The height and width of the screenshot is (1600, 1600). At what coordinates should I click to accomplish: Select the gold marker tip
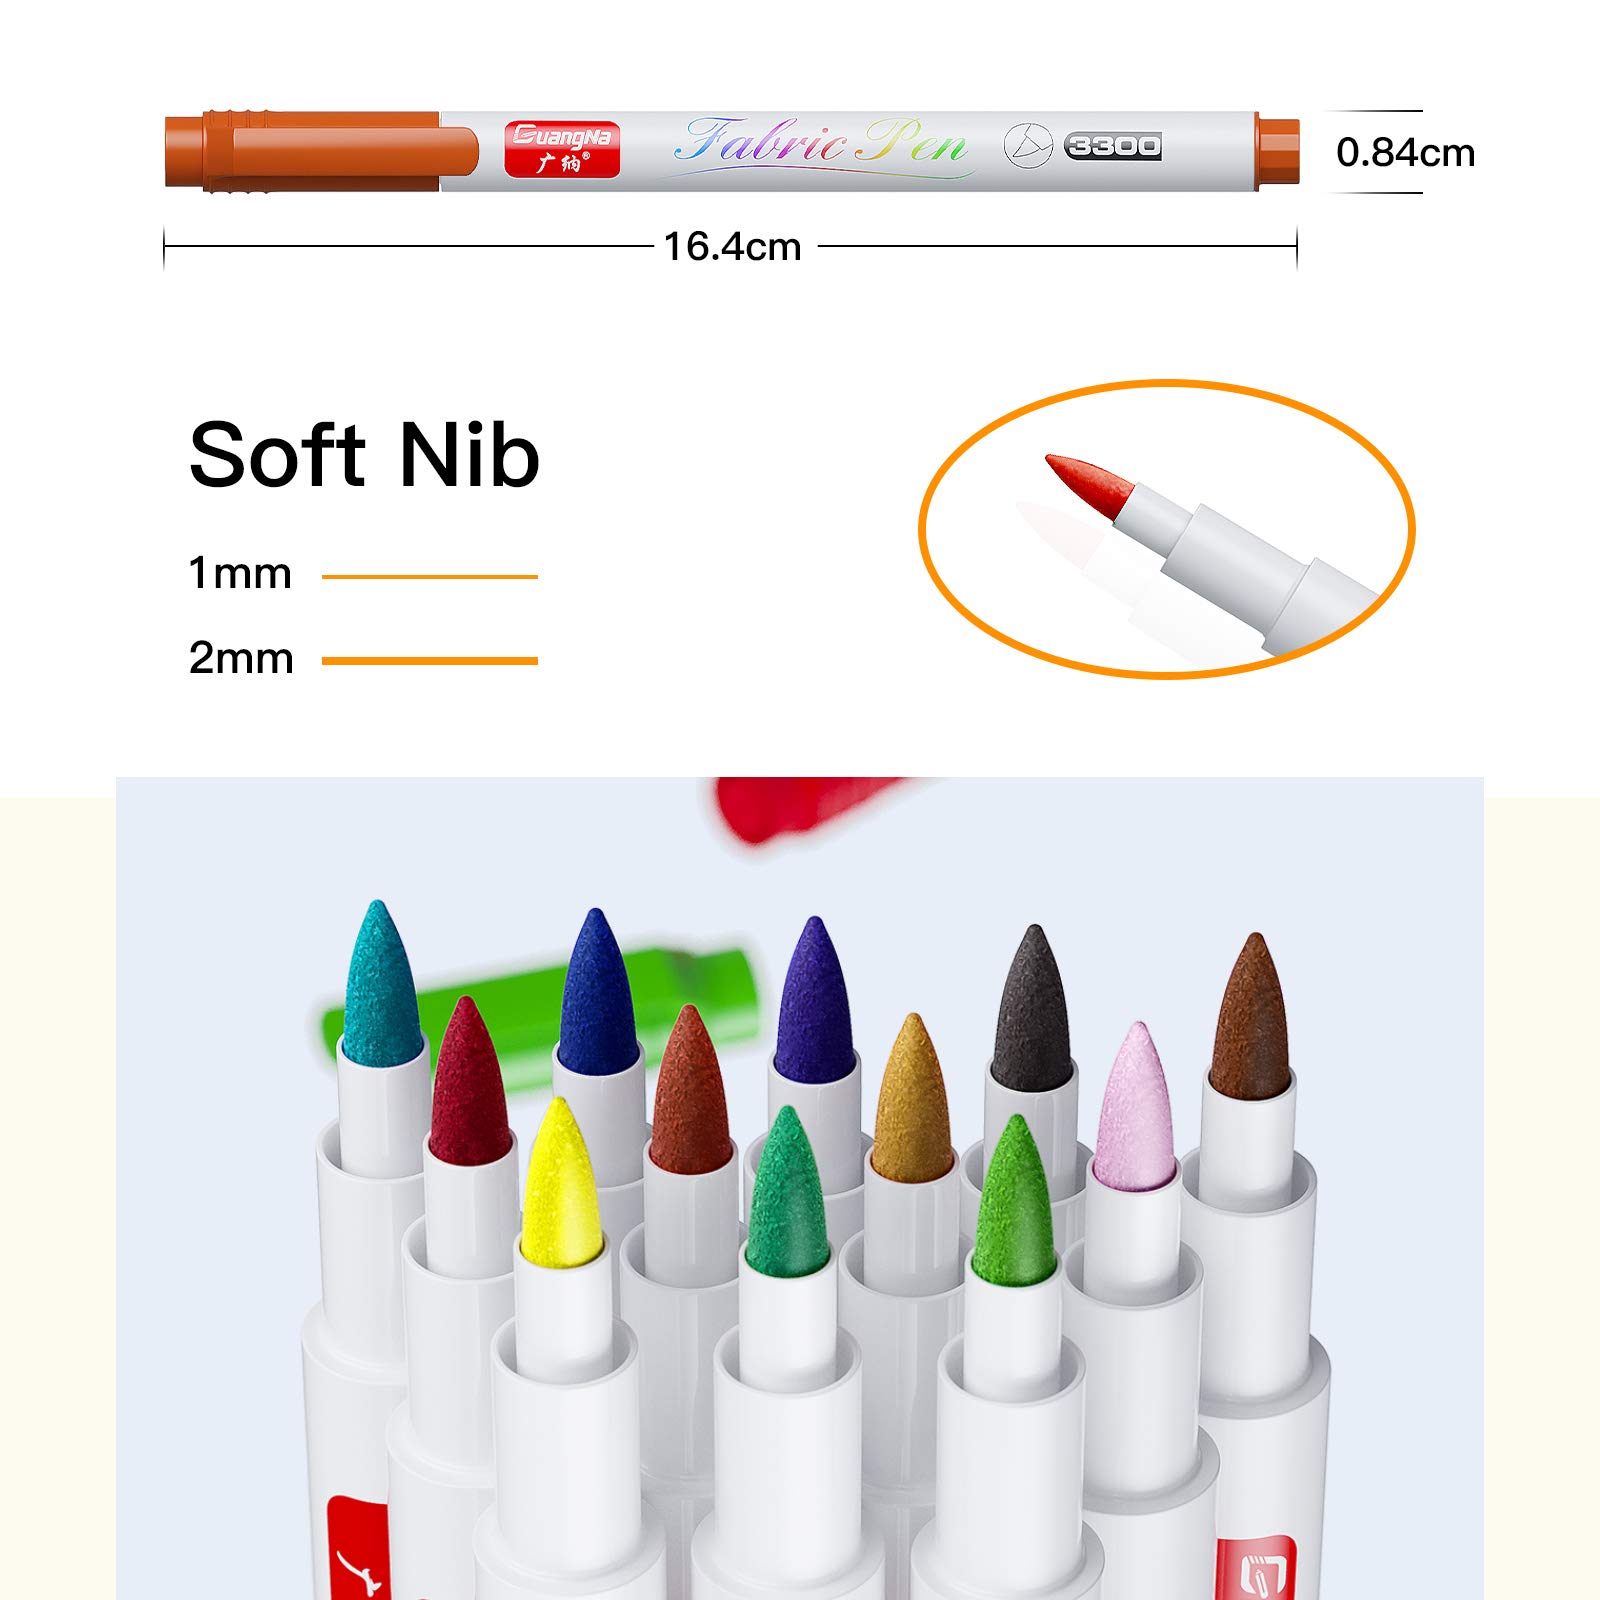point(912,1097)
